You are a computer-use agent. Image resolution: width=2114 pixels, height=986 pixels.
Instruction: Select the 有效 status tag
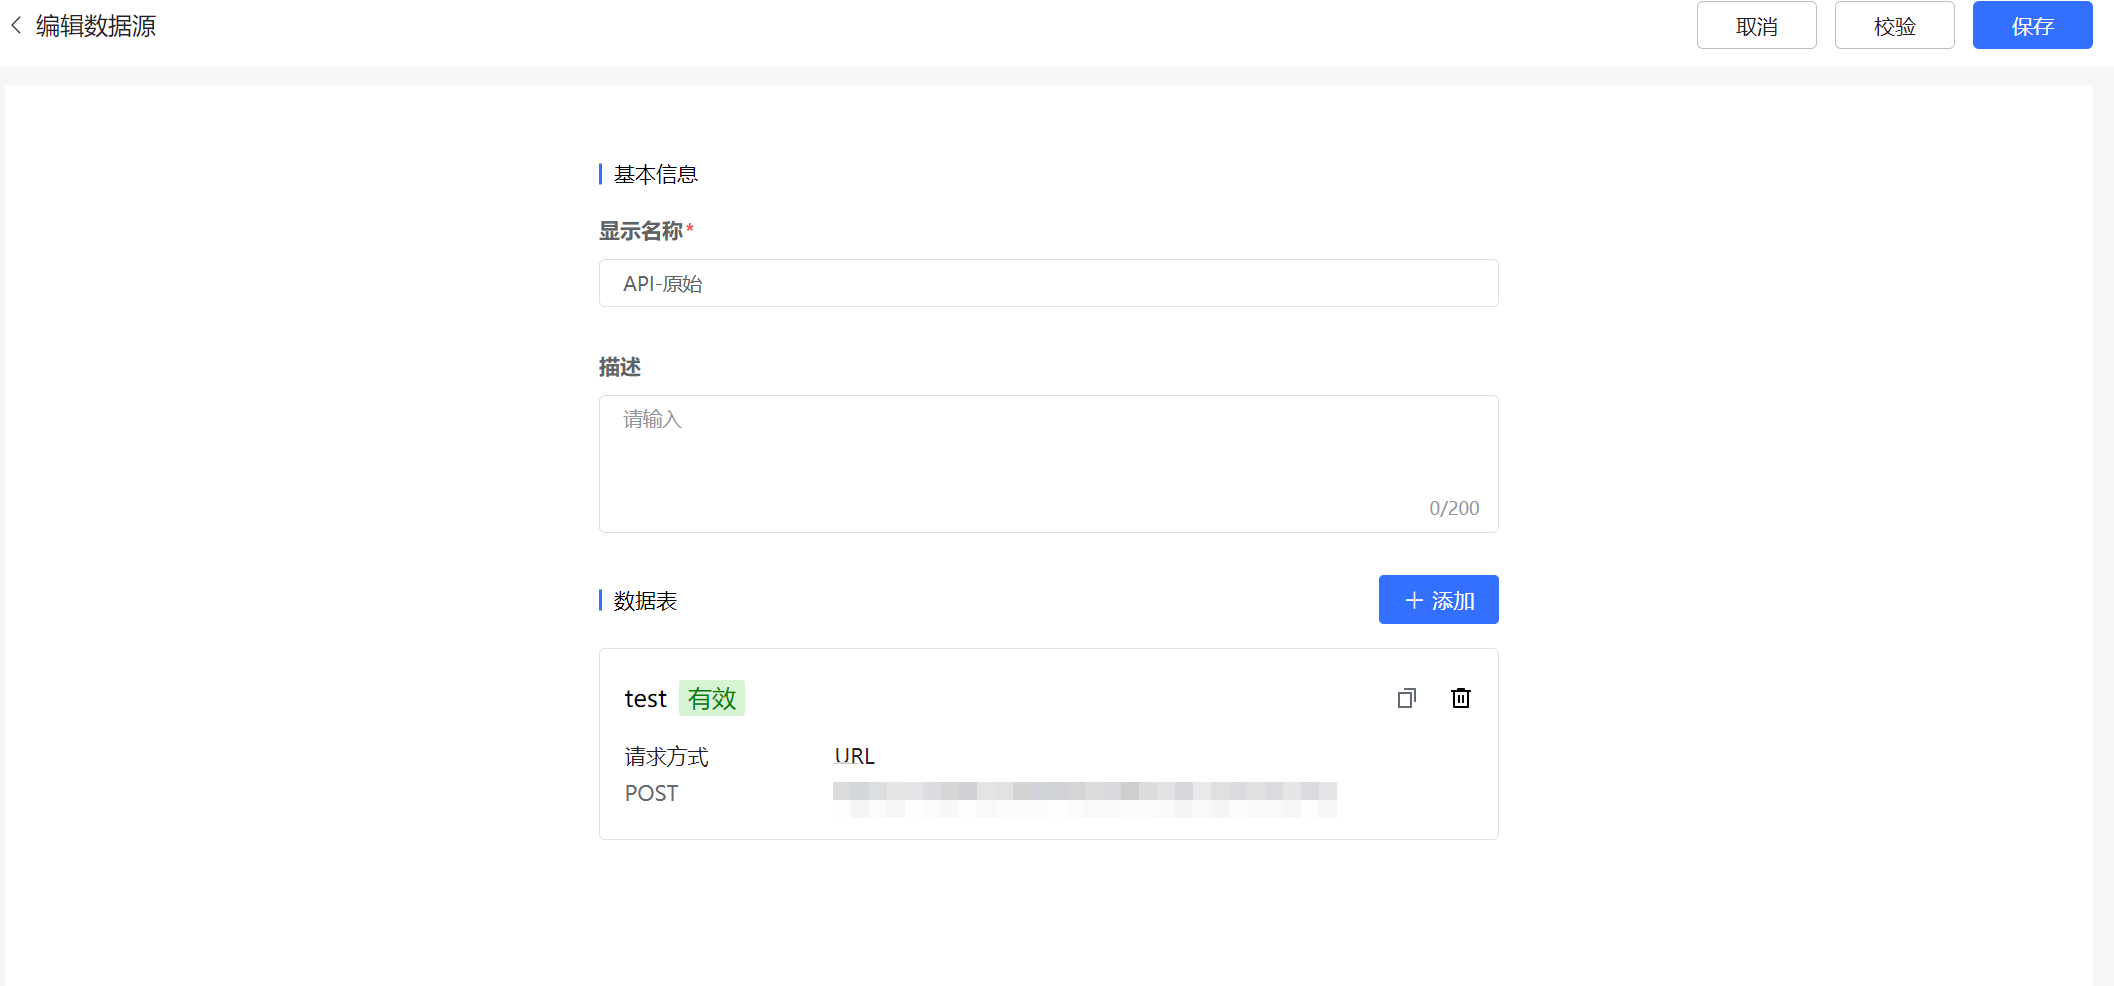[712, 698]
